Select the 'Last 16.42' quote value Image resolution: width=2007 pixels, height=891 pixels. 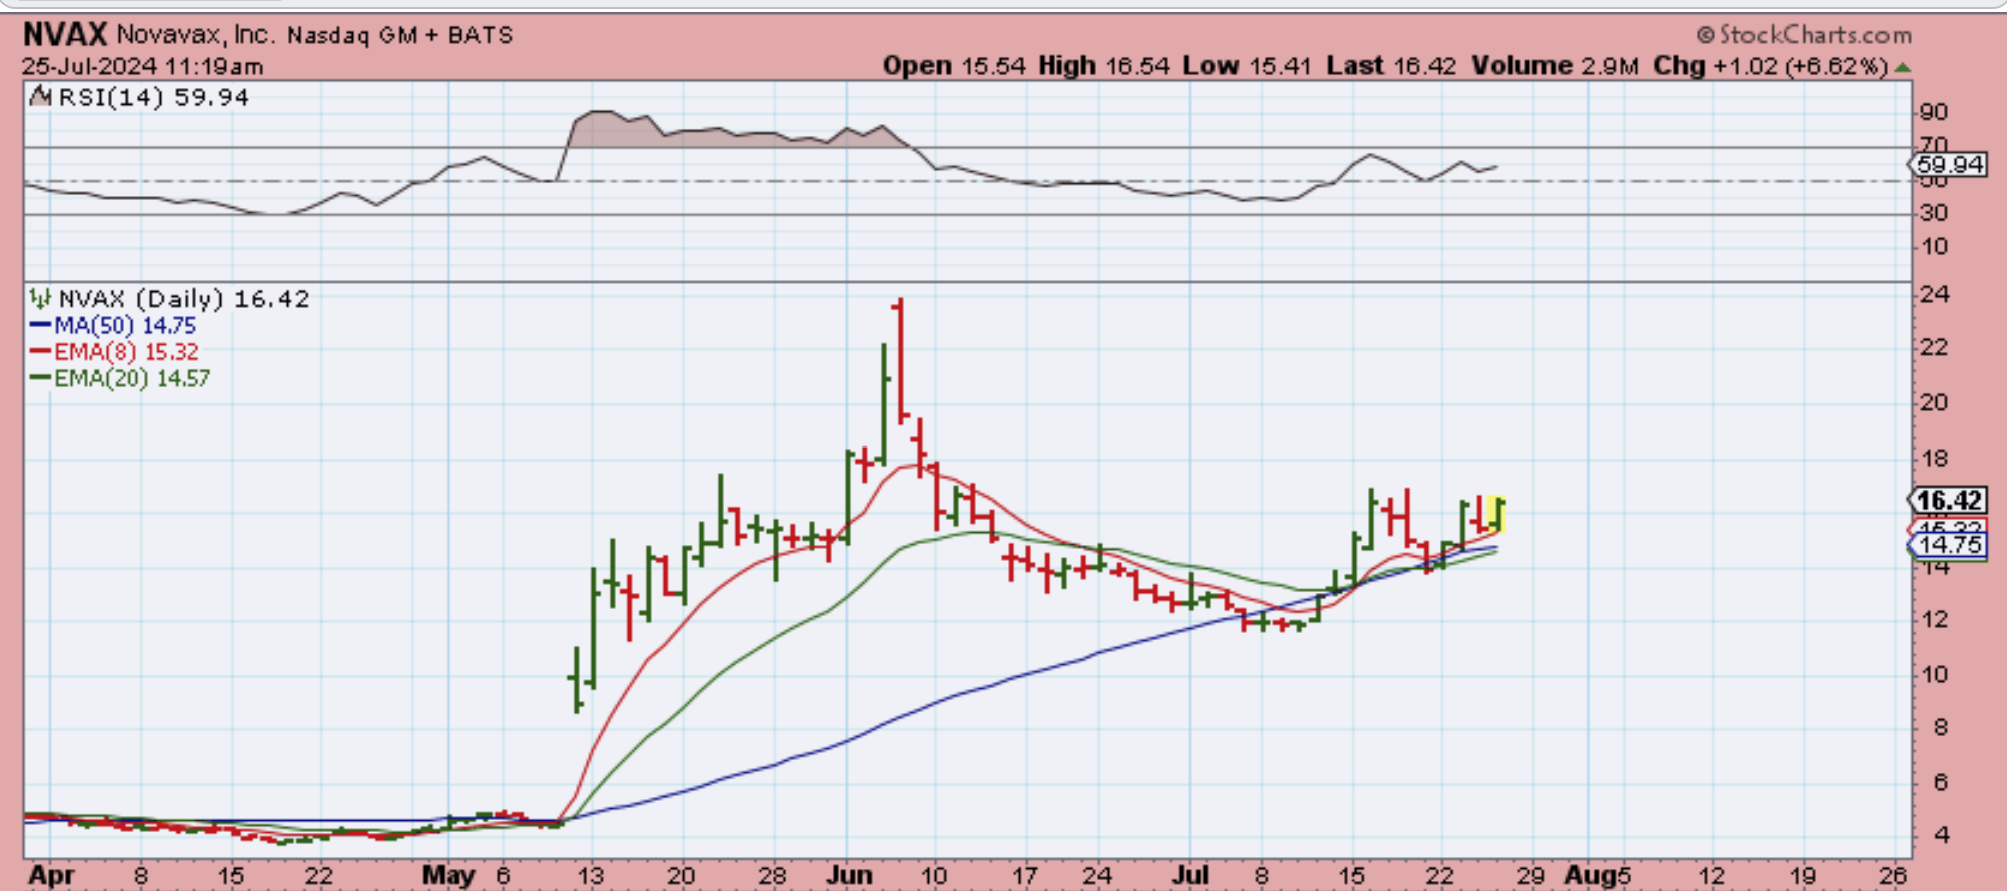pos(1391,66)
